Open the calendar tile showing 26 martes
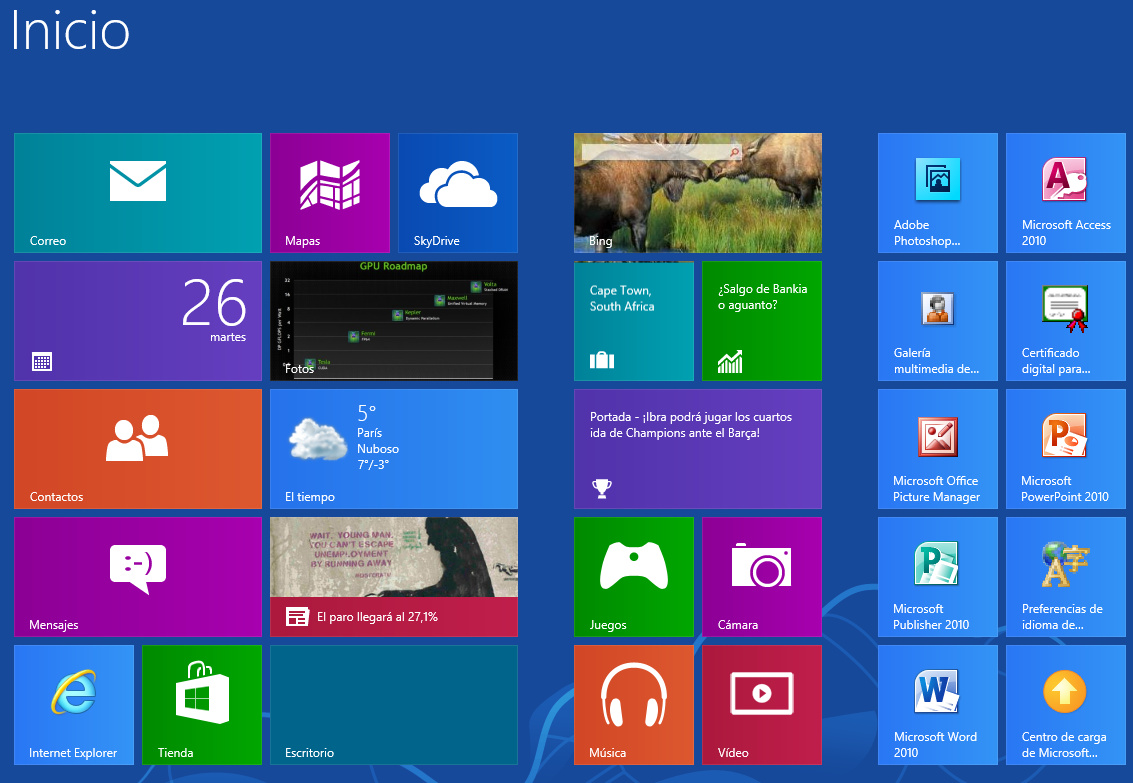The image size is (1133, 783). click(138, 321)
